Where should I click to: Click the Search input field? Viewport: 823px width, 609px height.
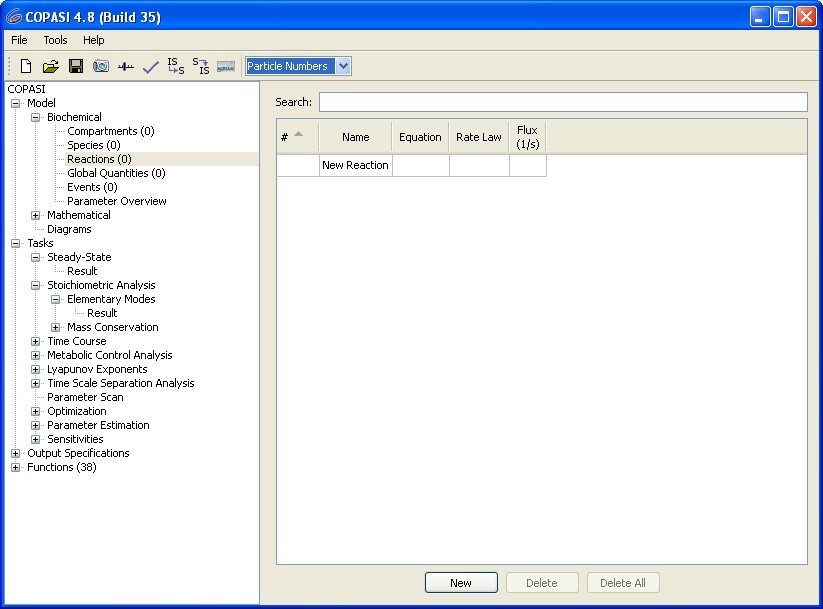(x=563, y=102)
